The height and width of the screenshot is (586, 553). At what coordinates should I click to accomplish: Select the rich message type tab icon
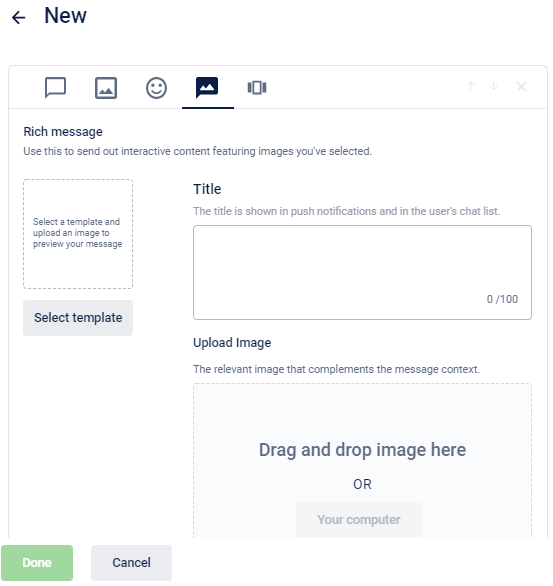(x=207, y=88)
